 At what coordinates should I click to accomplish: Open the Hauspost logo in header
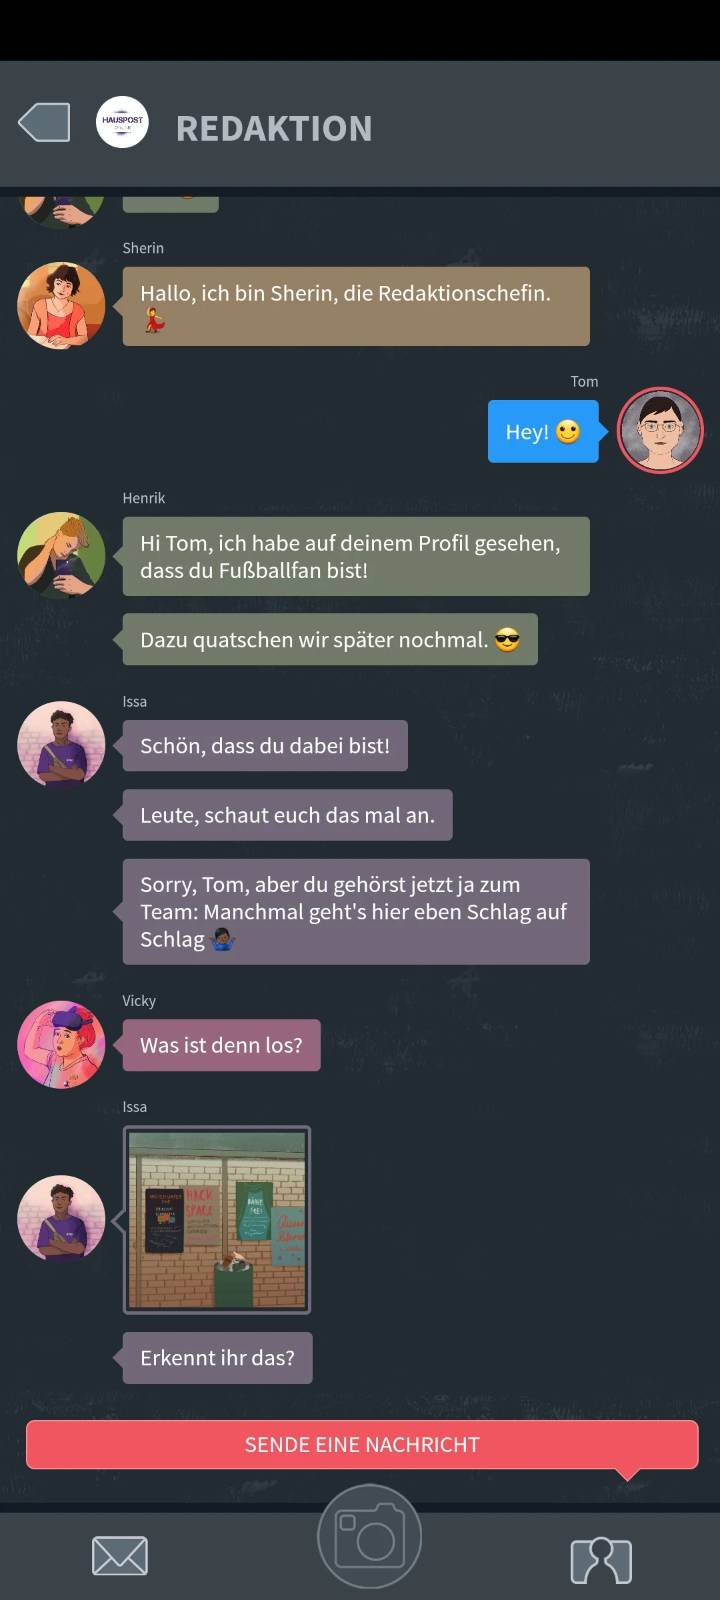(x=122, y=123)
